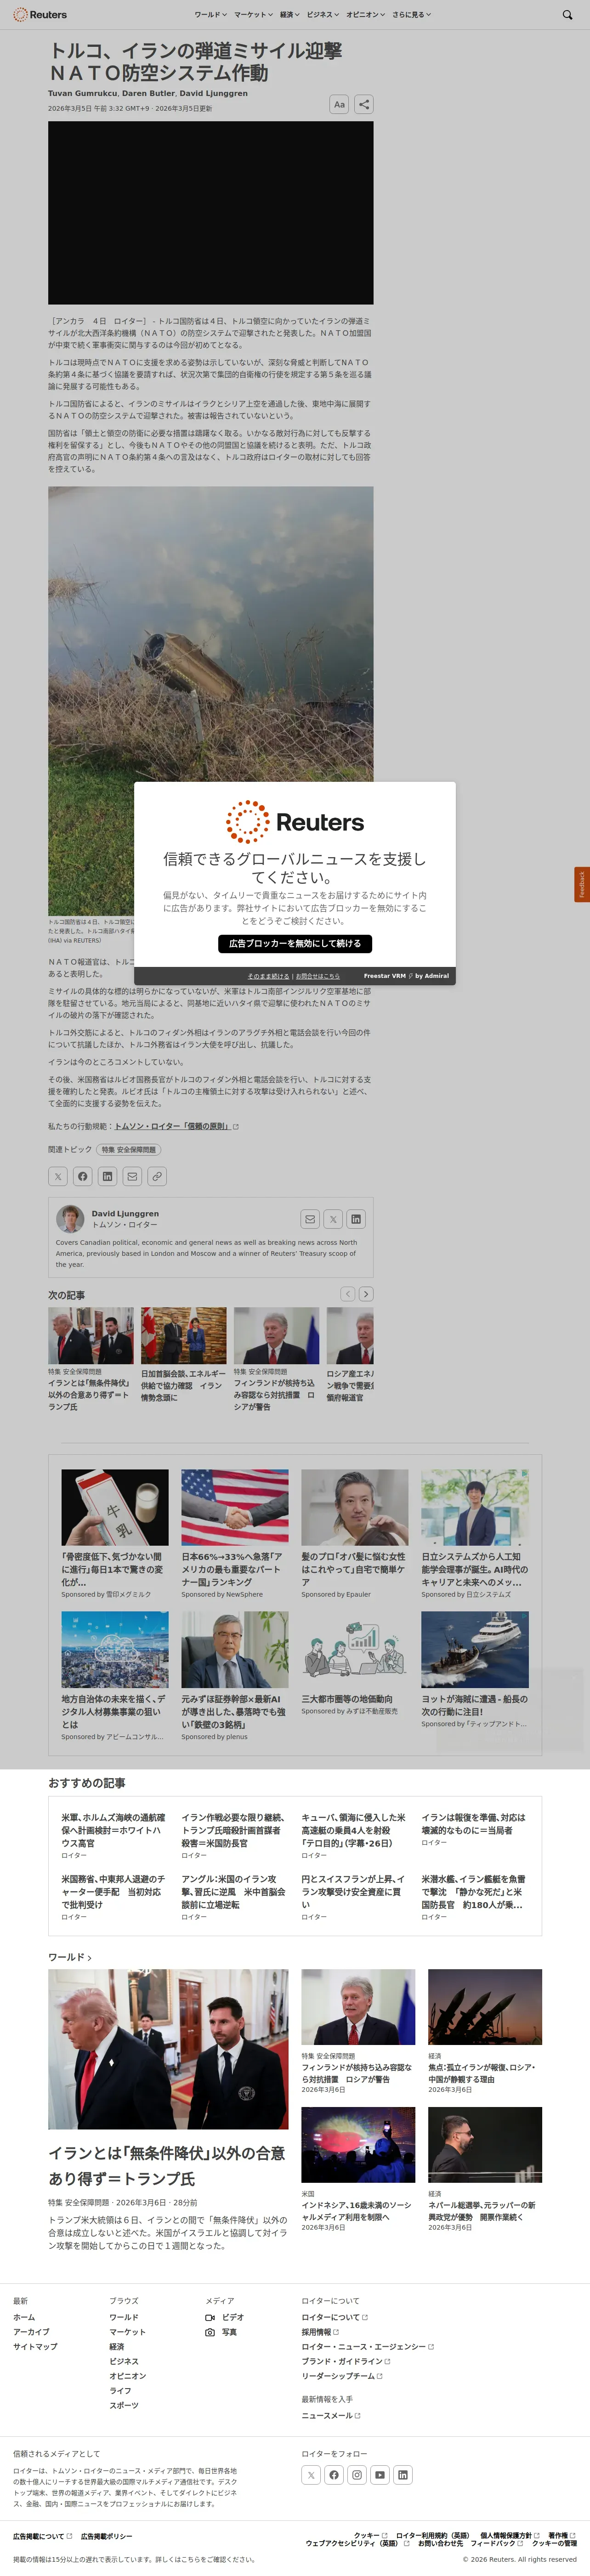The image size is (590, 2576).
Task: Follow Reuters on YouTube in footer
Action: [x=380, y=2475]
